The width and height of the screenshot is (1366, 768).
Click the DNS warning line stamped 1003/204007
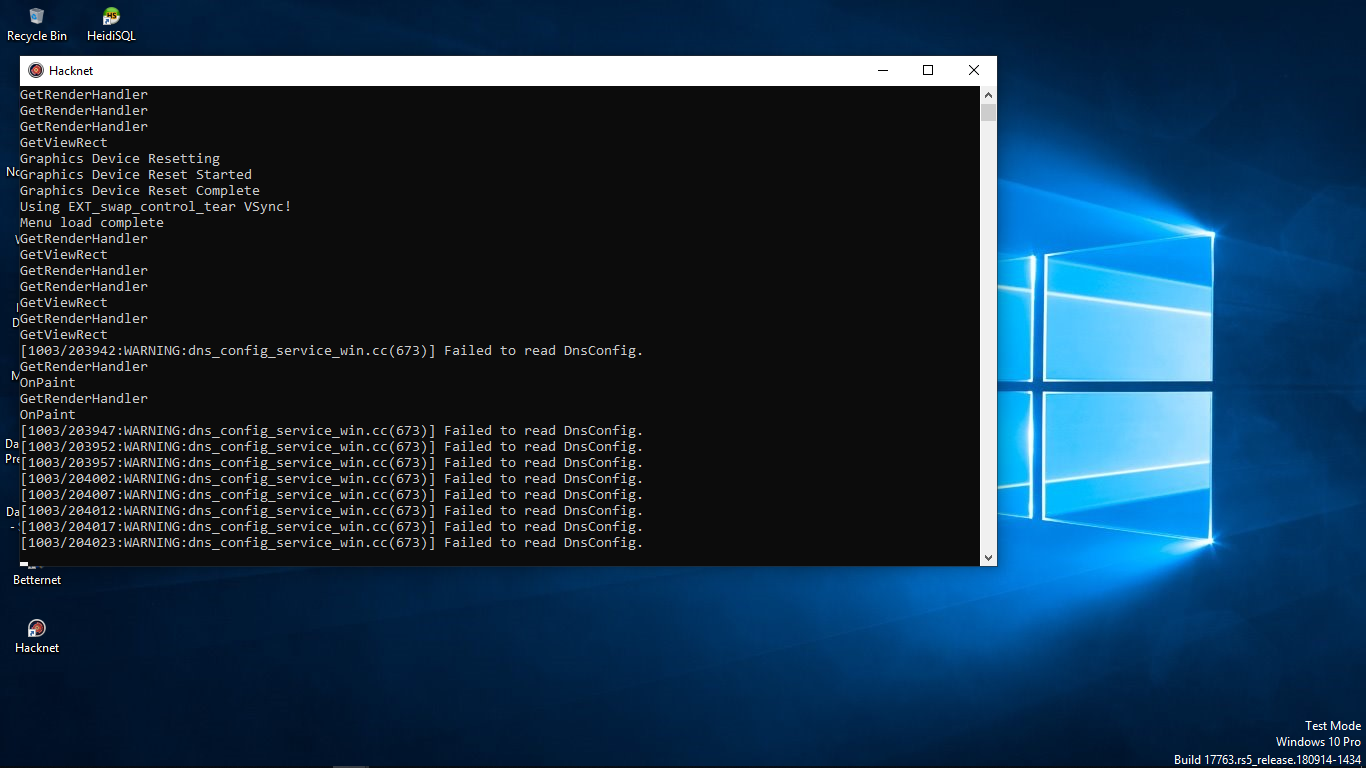(332, 495)
